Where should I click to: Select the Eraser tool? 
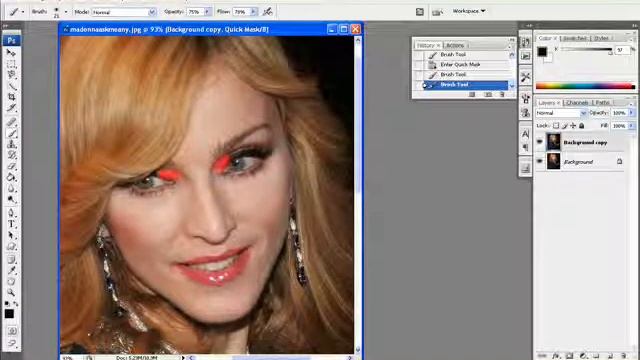pyautogui.click(x=11, y=166)
